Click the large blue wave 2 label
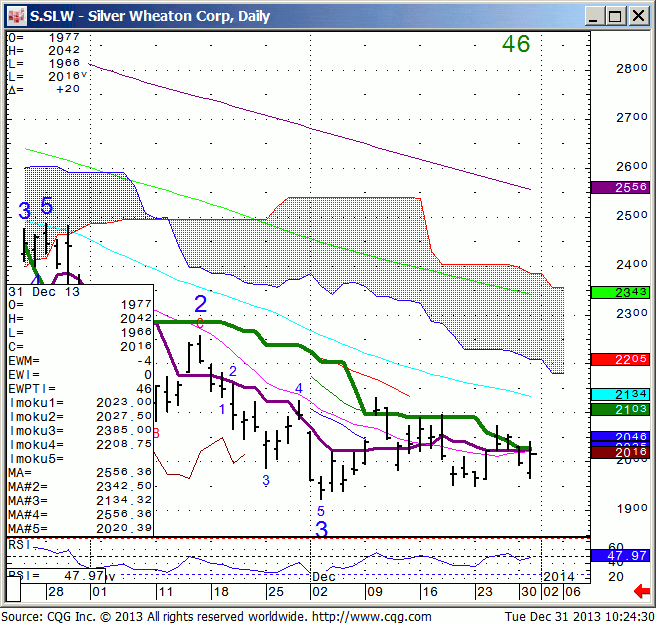The height and width of the screenshot is (624, 656). pyautogui.click(x=200, y=305)
